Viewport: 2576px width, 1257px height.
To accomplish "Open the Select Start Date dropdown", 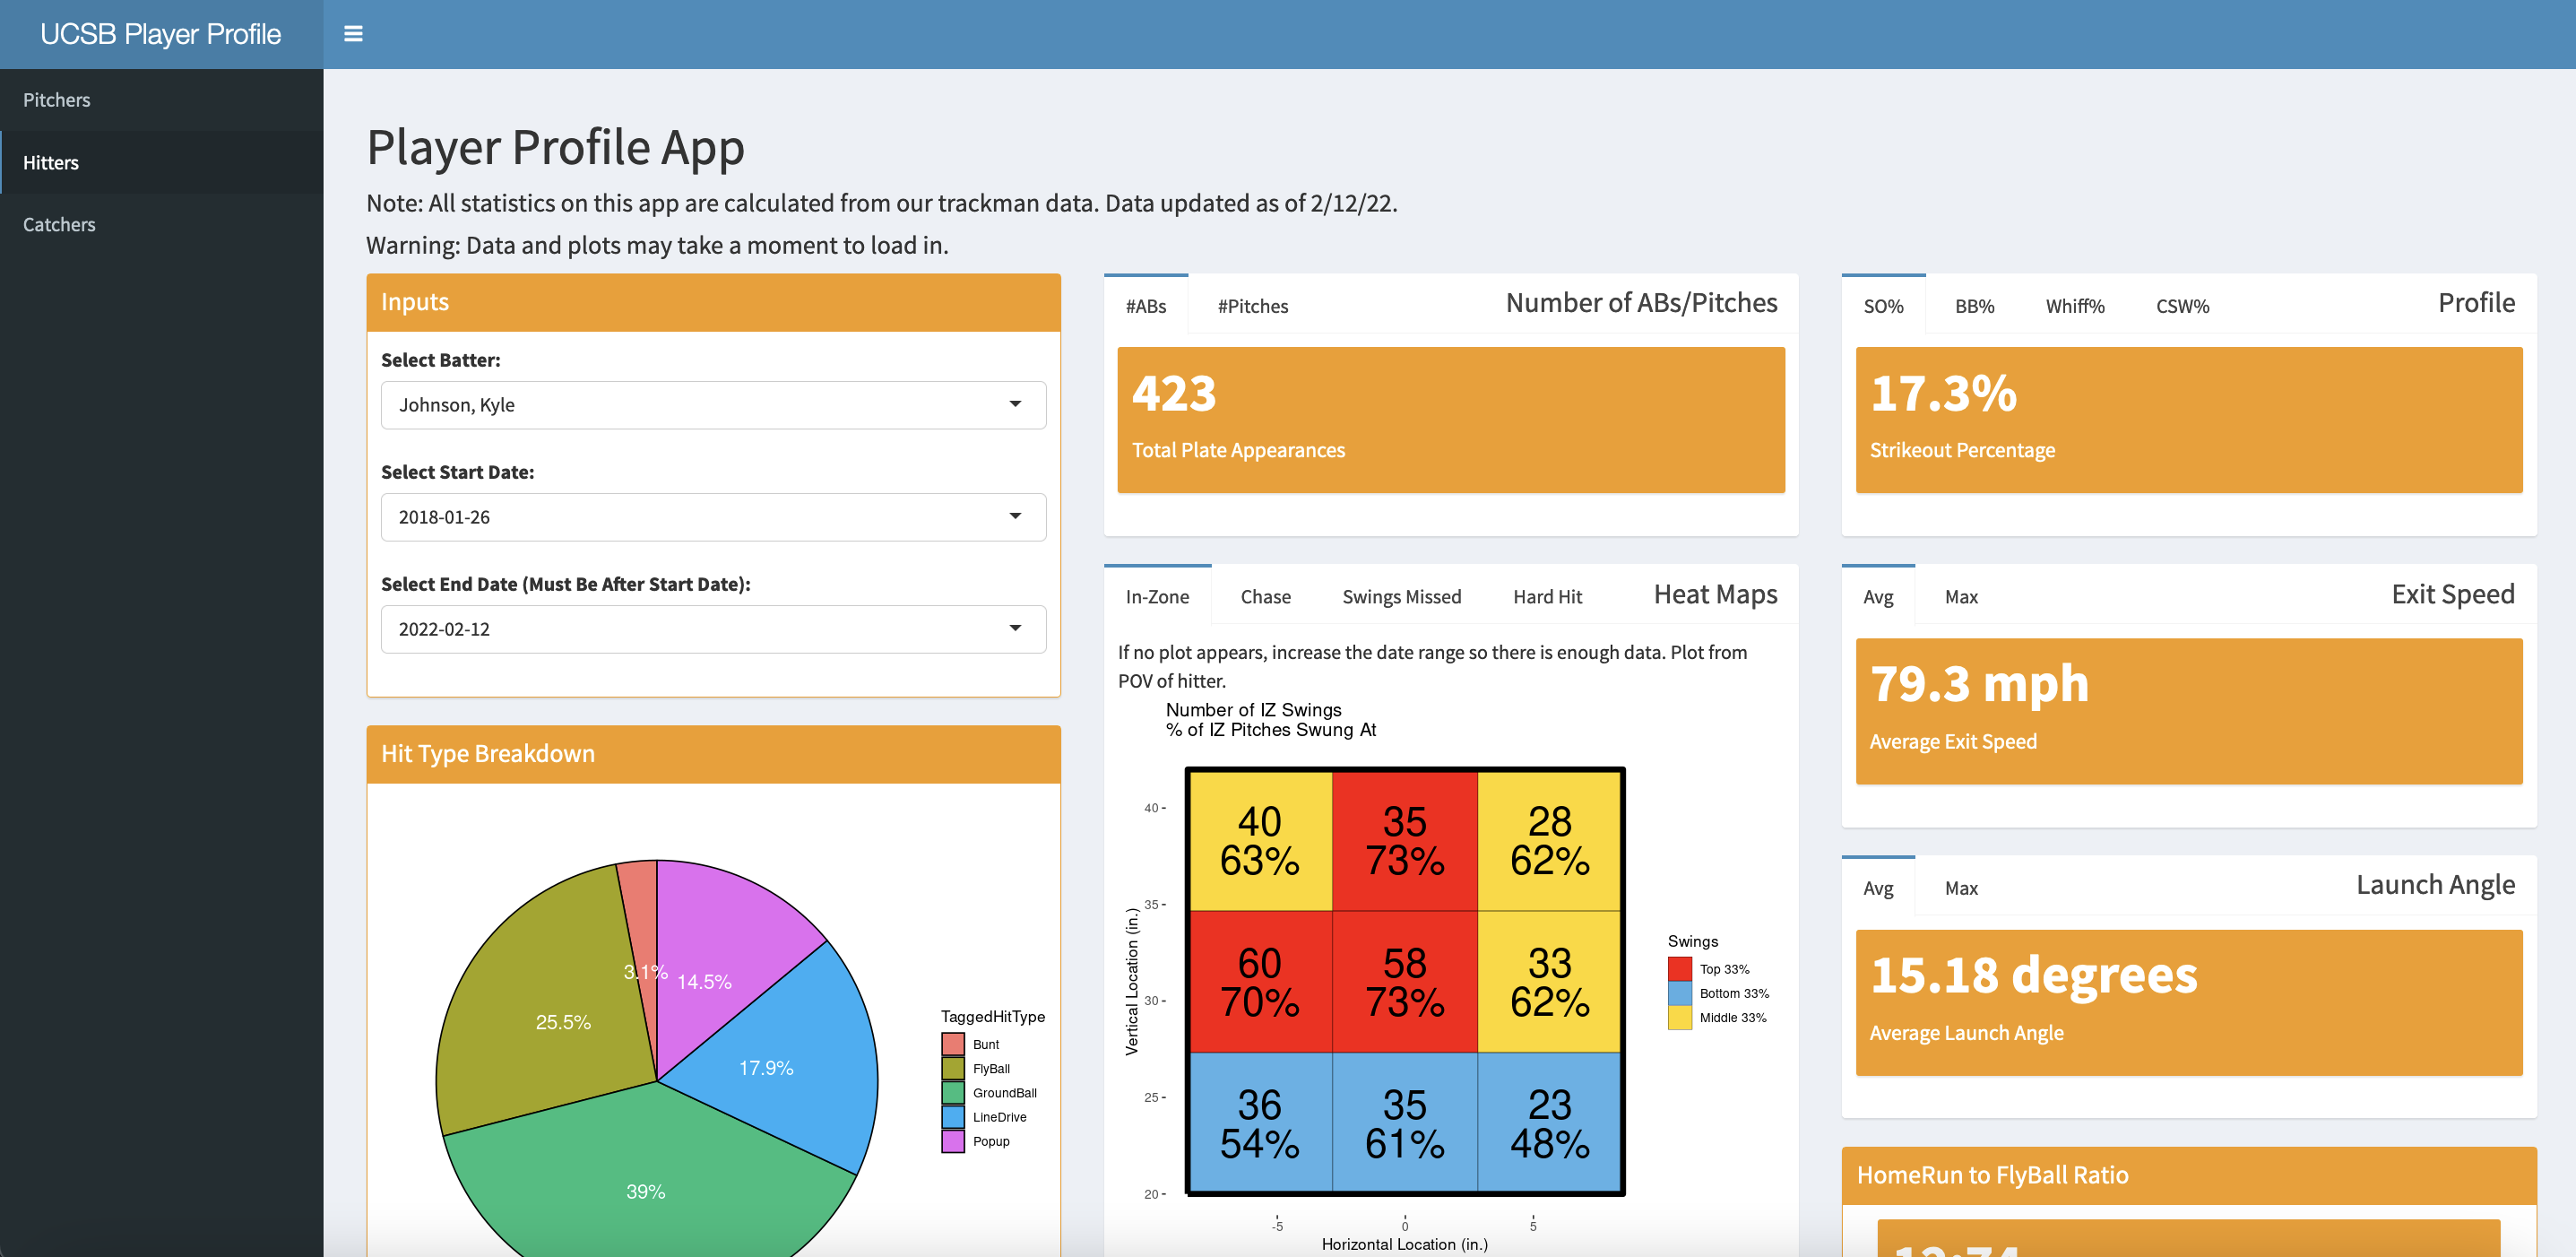I will (x=712, y=517).
